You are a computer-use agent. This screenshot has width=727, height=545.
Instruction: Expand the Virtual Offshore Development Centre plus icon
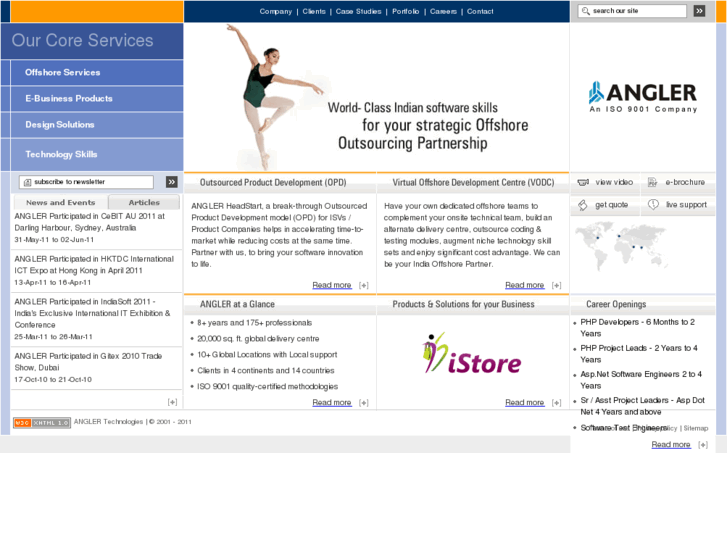click(x=556, y=285)
